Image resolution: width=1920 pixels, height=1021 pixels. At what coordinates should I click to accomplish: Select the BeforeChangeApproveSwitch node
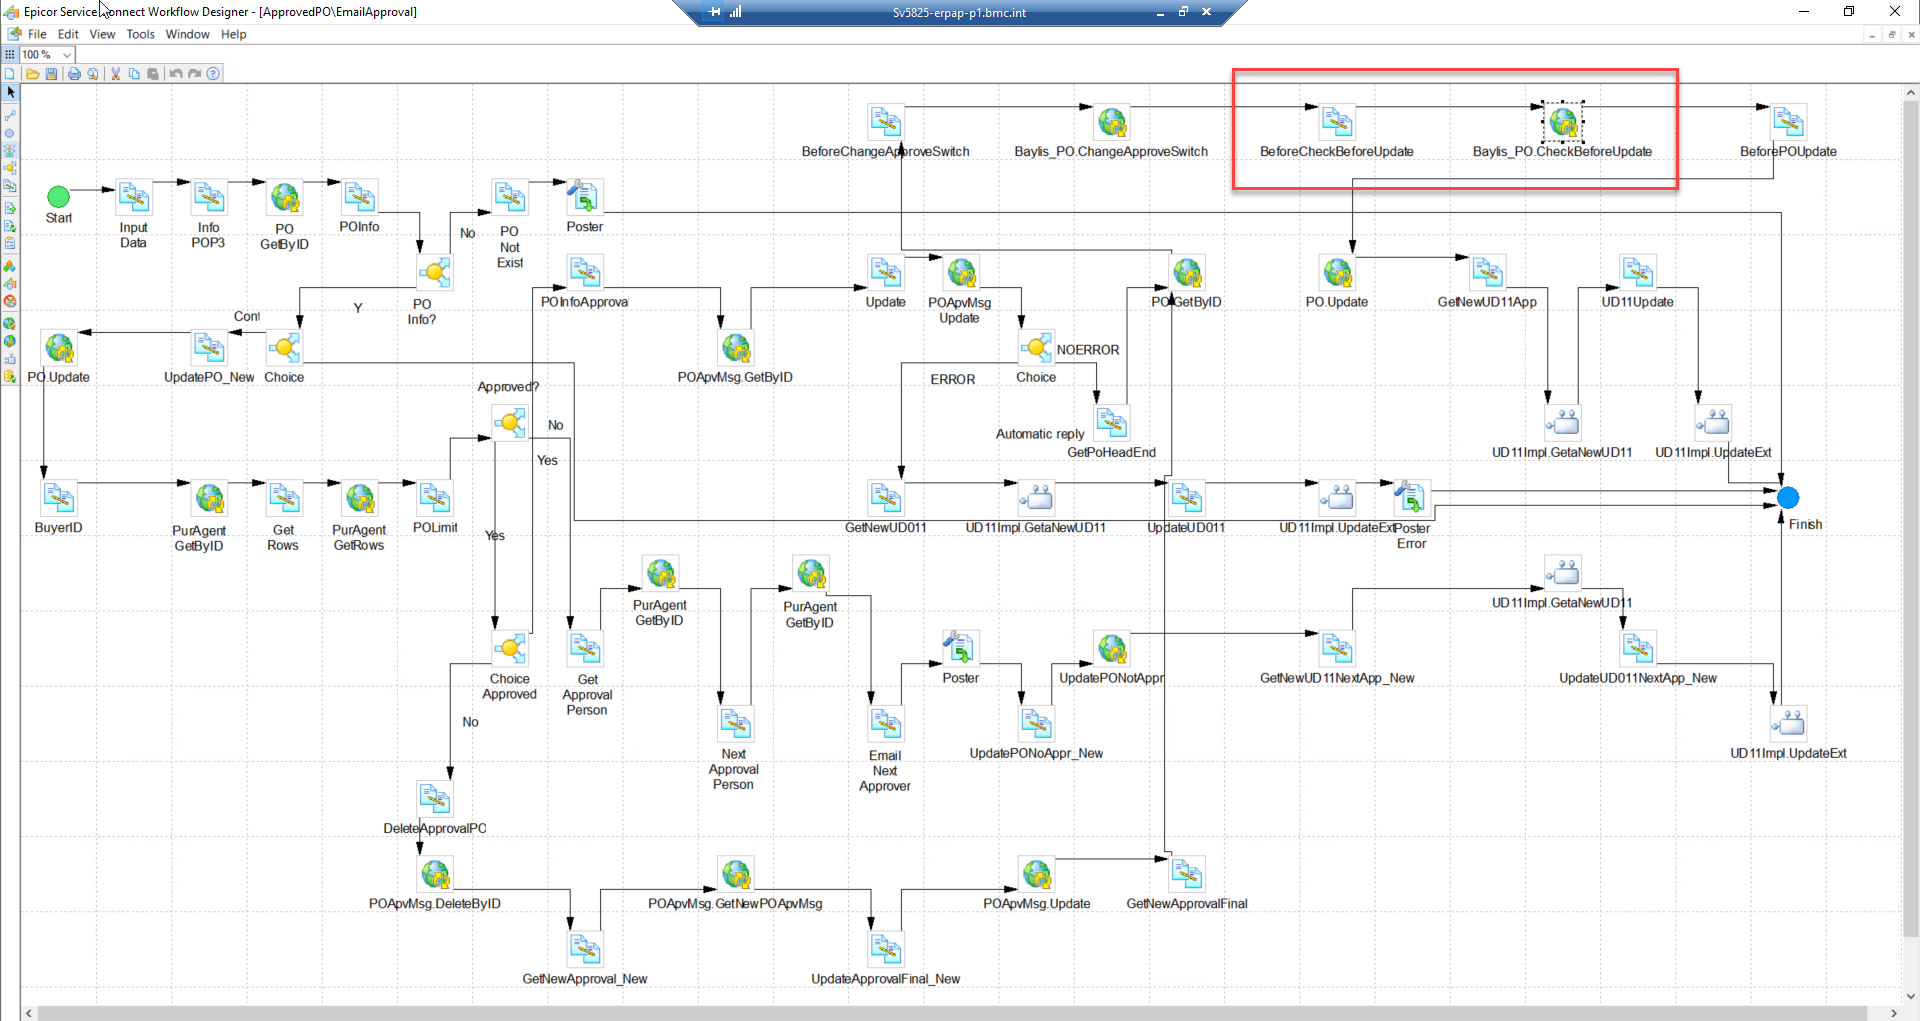point(886,123)
